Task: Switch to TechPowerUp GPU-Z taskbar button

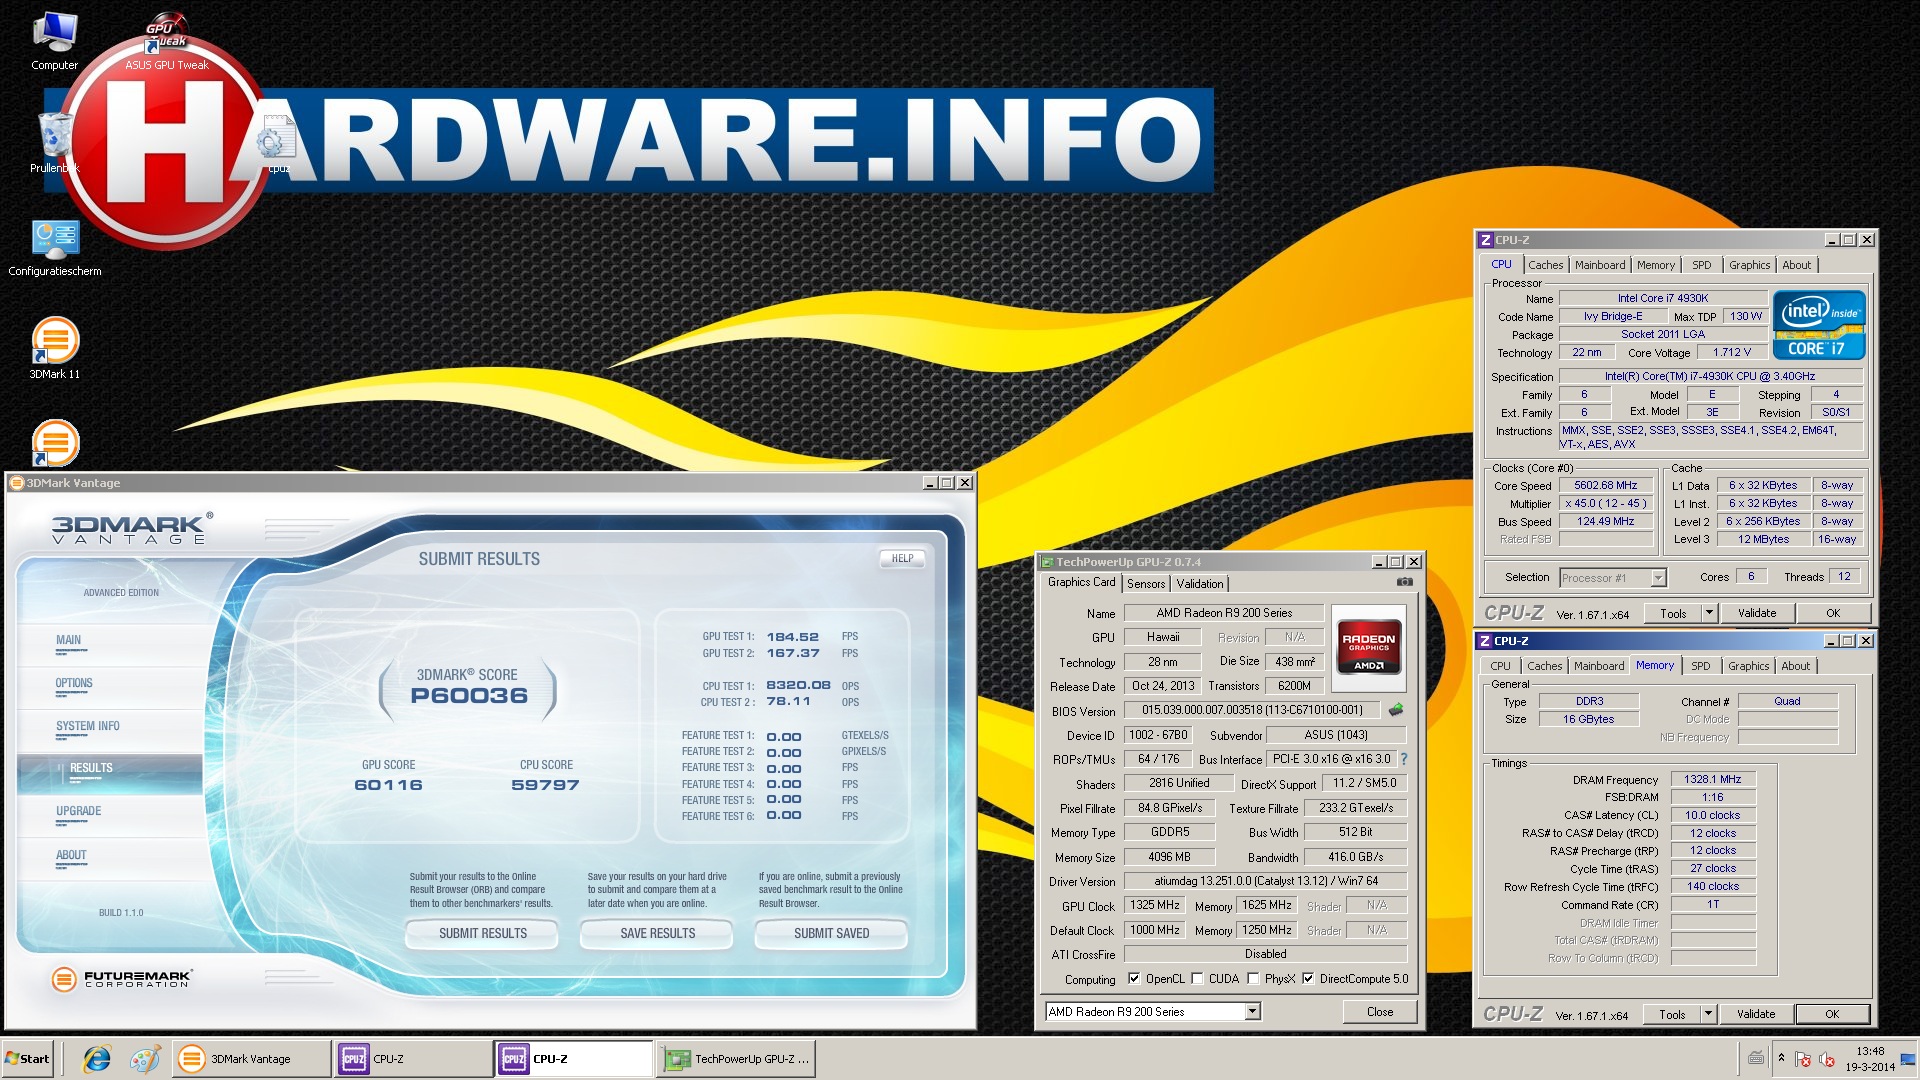Action: [736, 1059]
